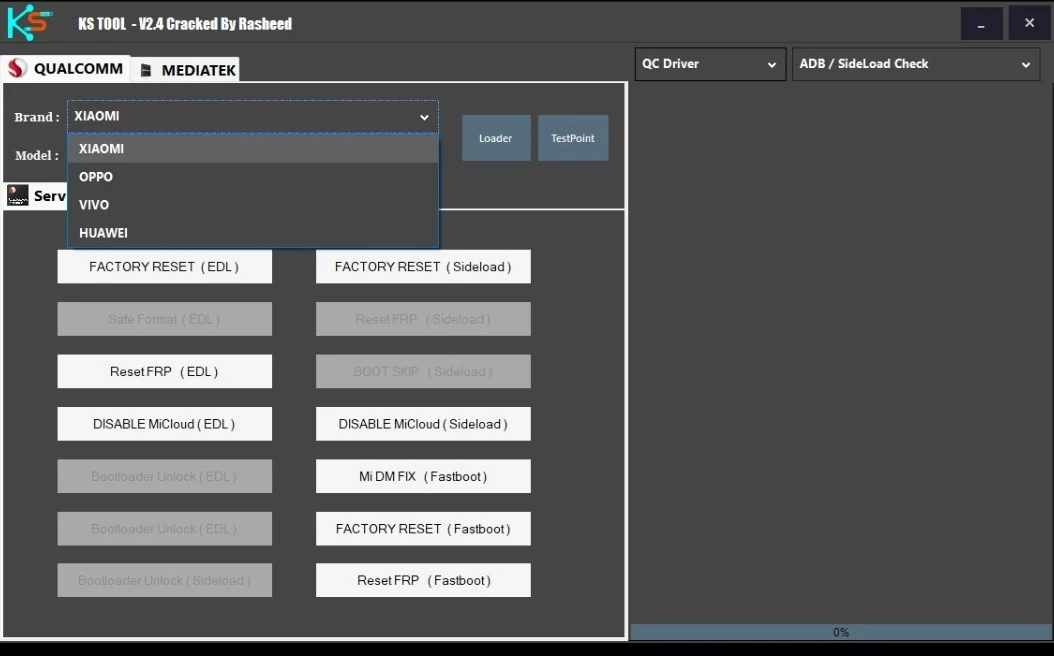Click the greyed Reset FRP (Sideload) button

click(423, 319)
